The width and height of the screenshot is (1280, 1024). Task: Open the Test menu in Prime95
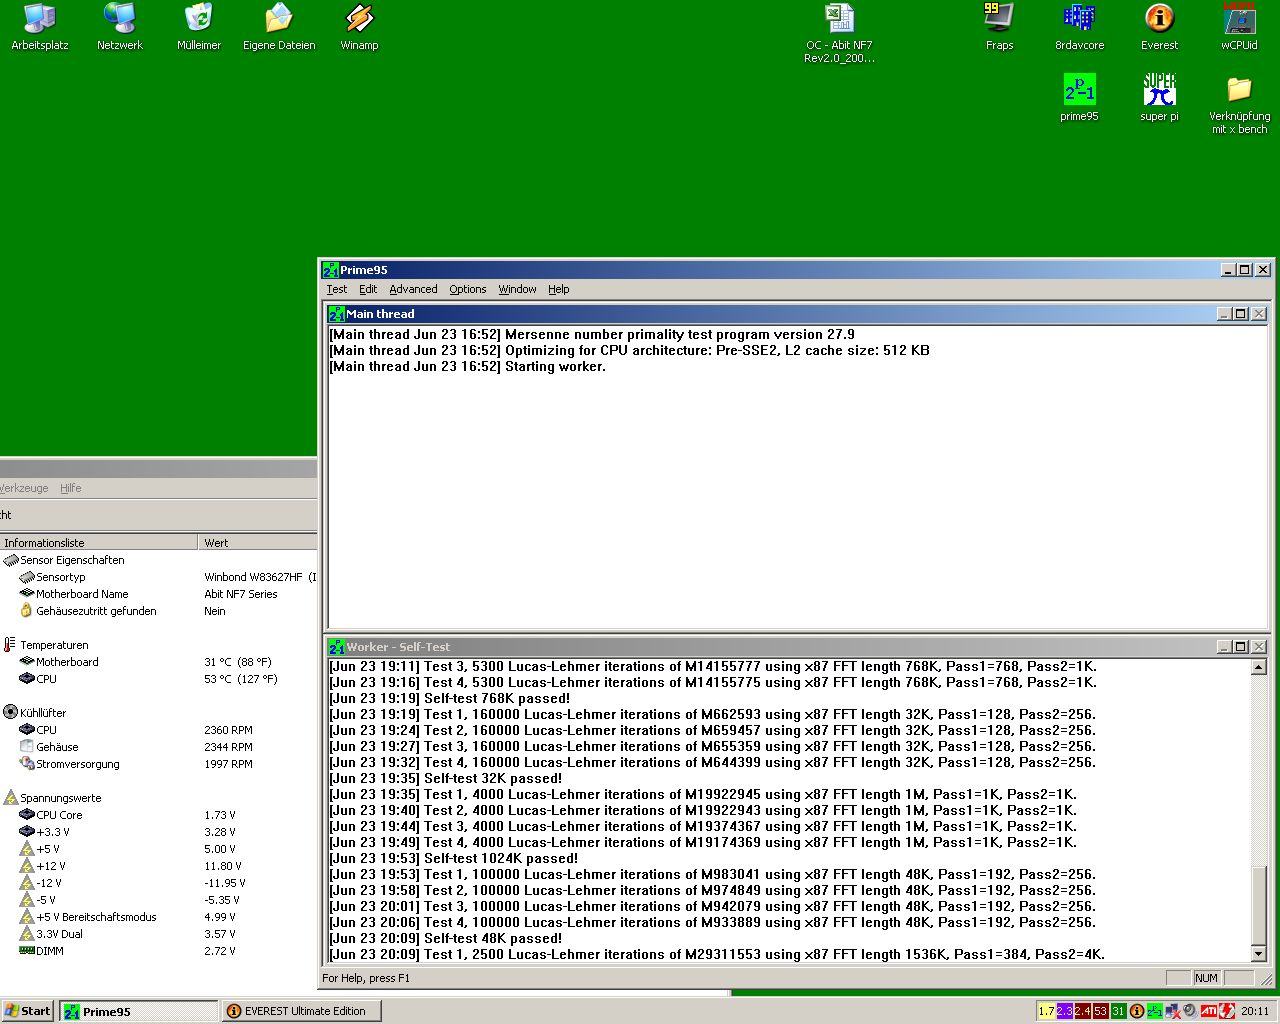click(337, 289)
